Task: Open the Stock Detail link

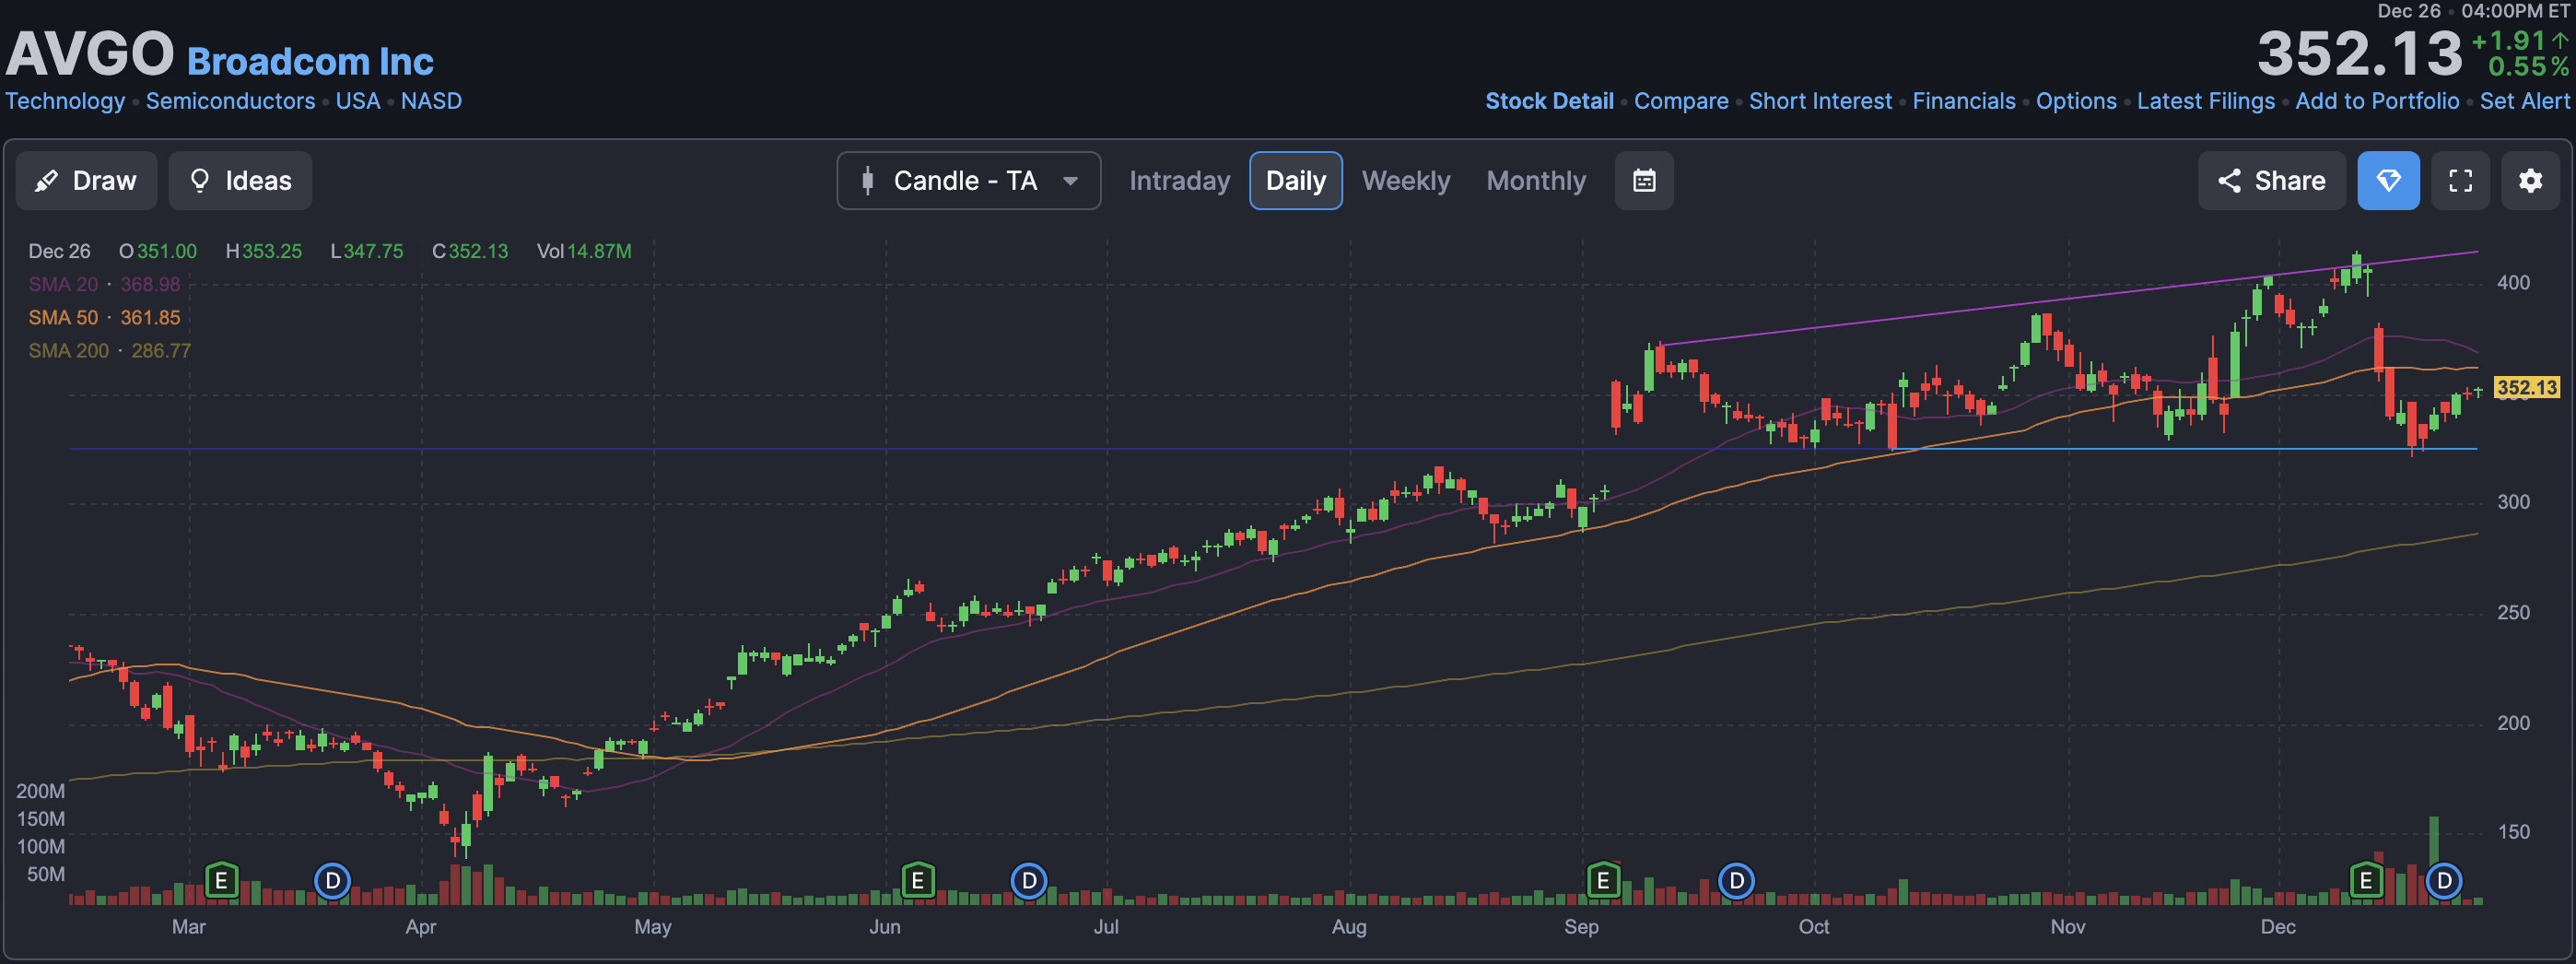Action: 1549,101
